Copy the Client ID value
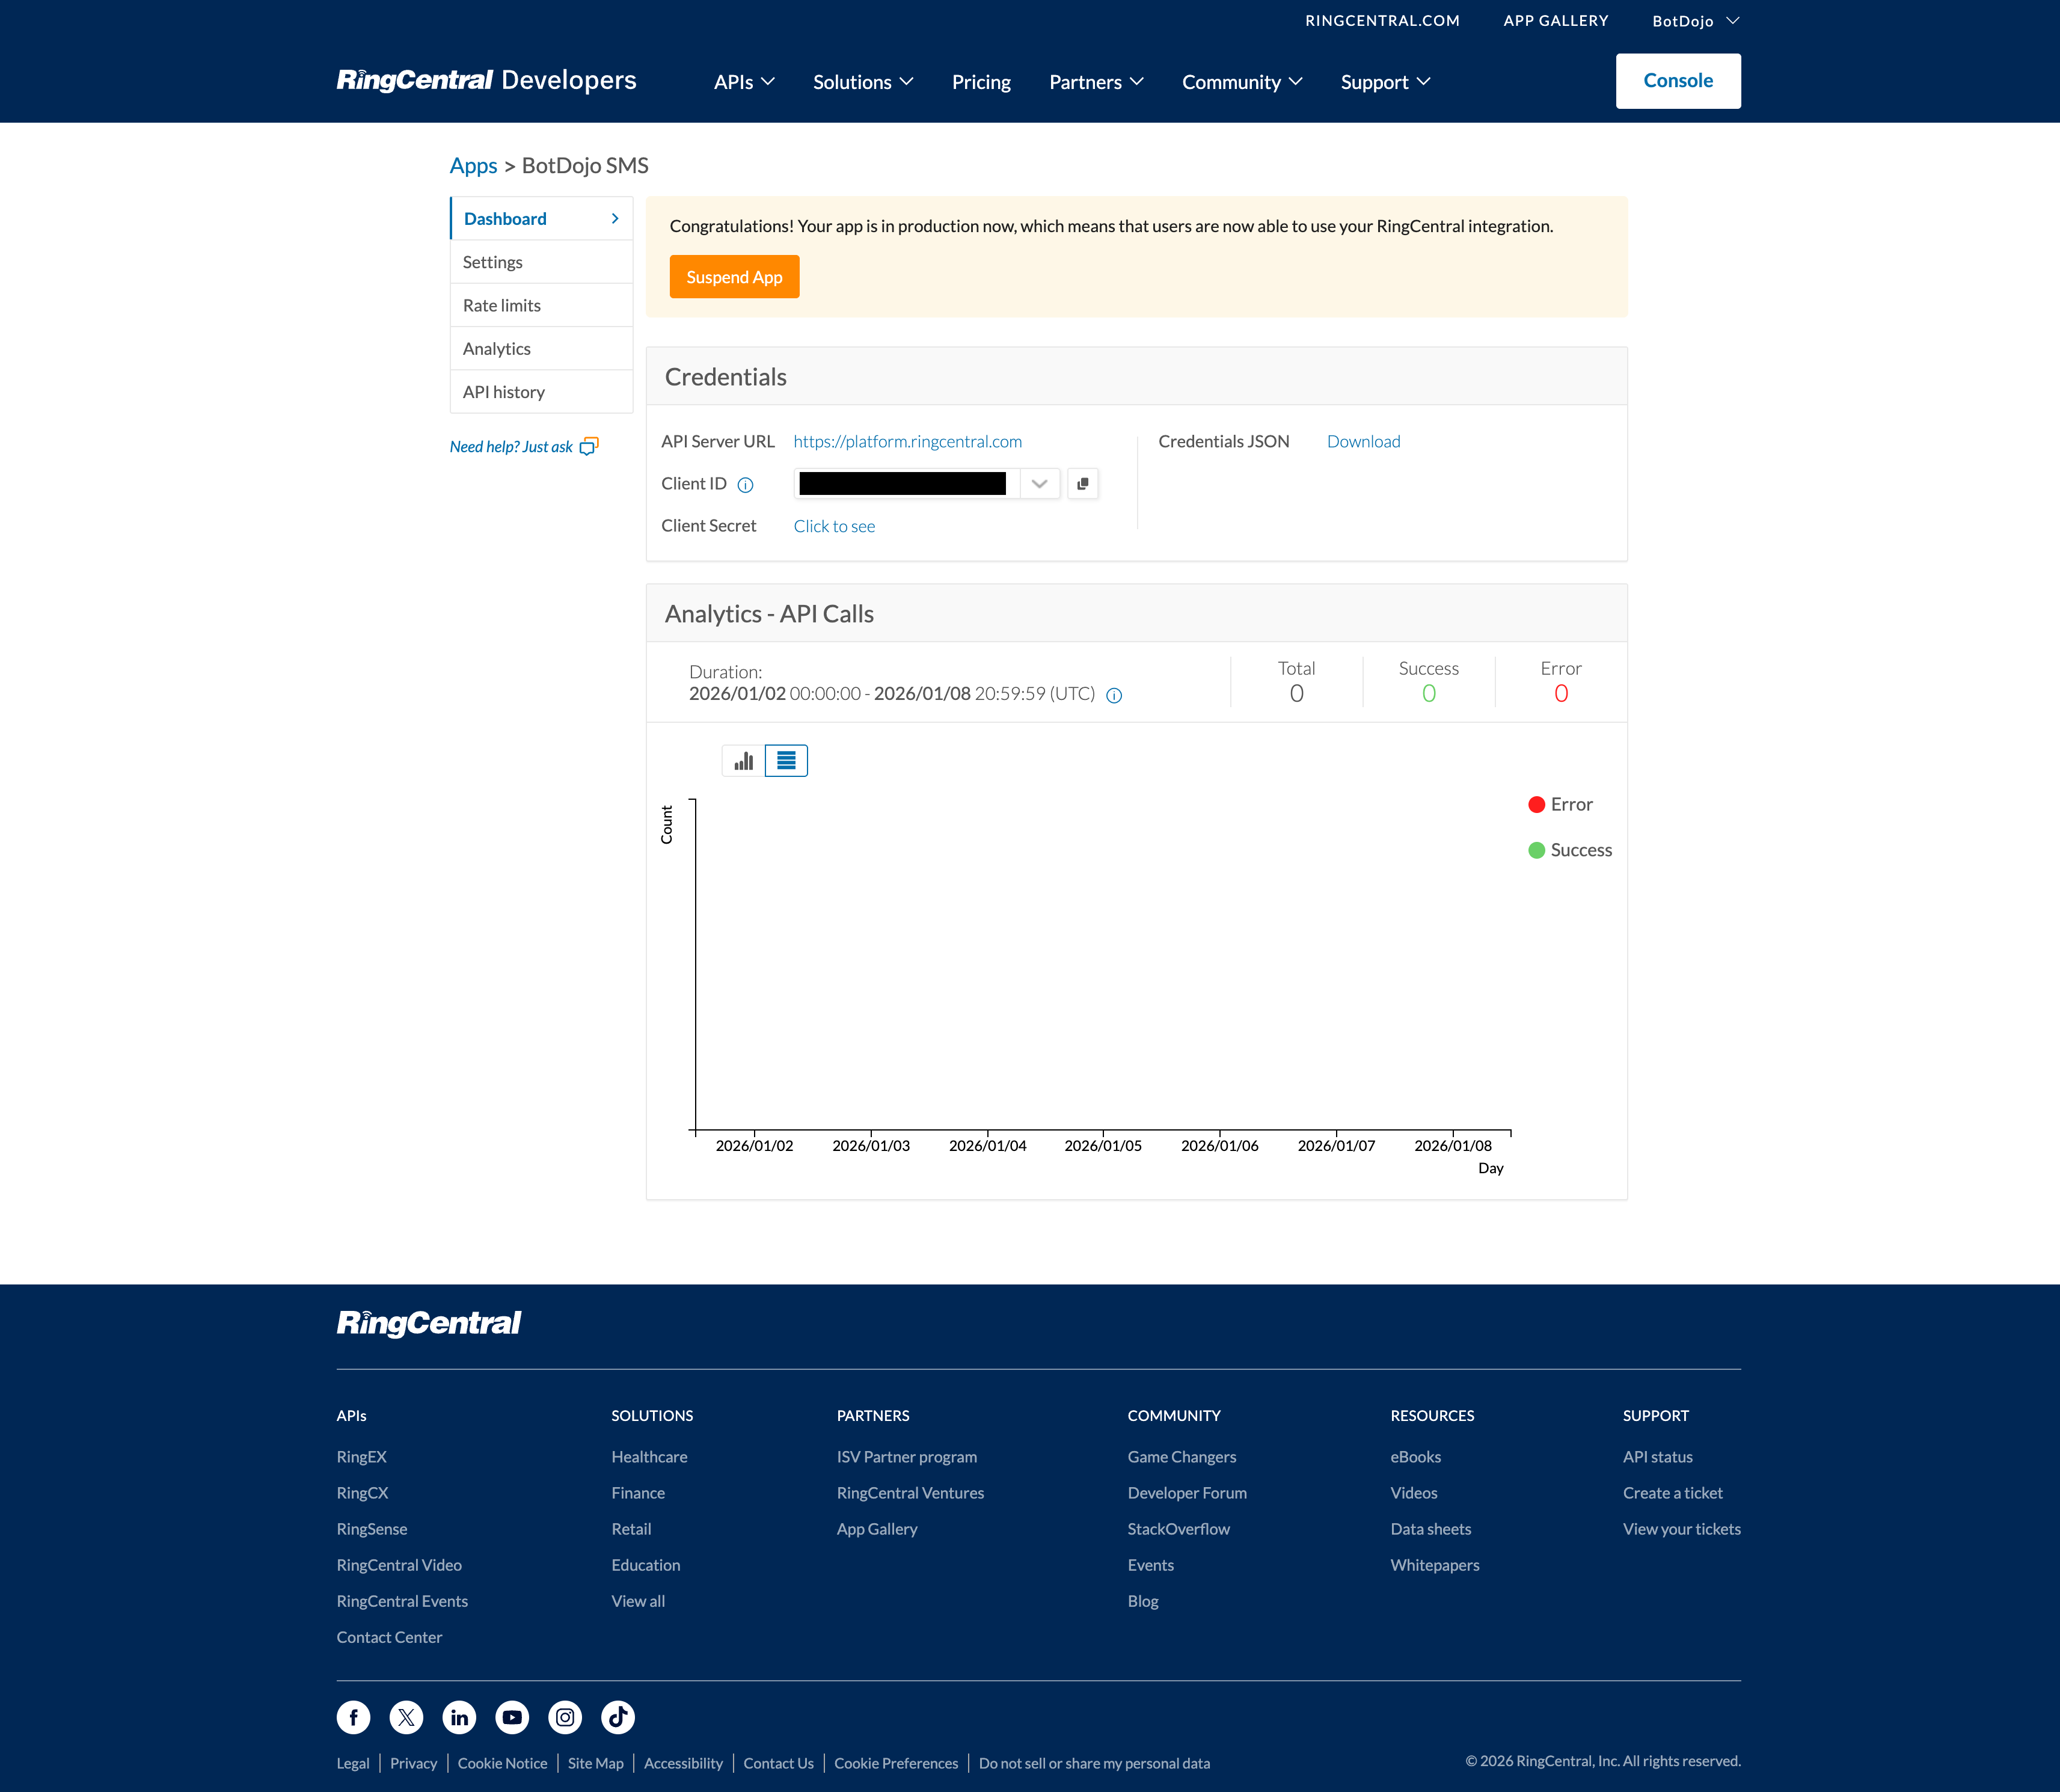The image size is (2060, 1792). coord(1083,483)
